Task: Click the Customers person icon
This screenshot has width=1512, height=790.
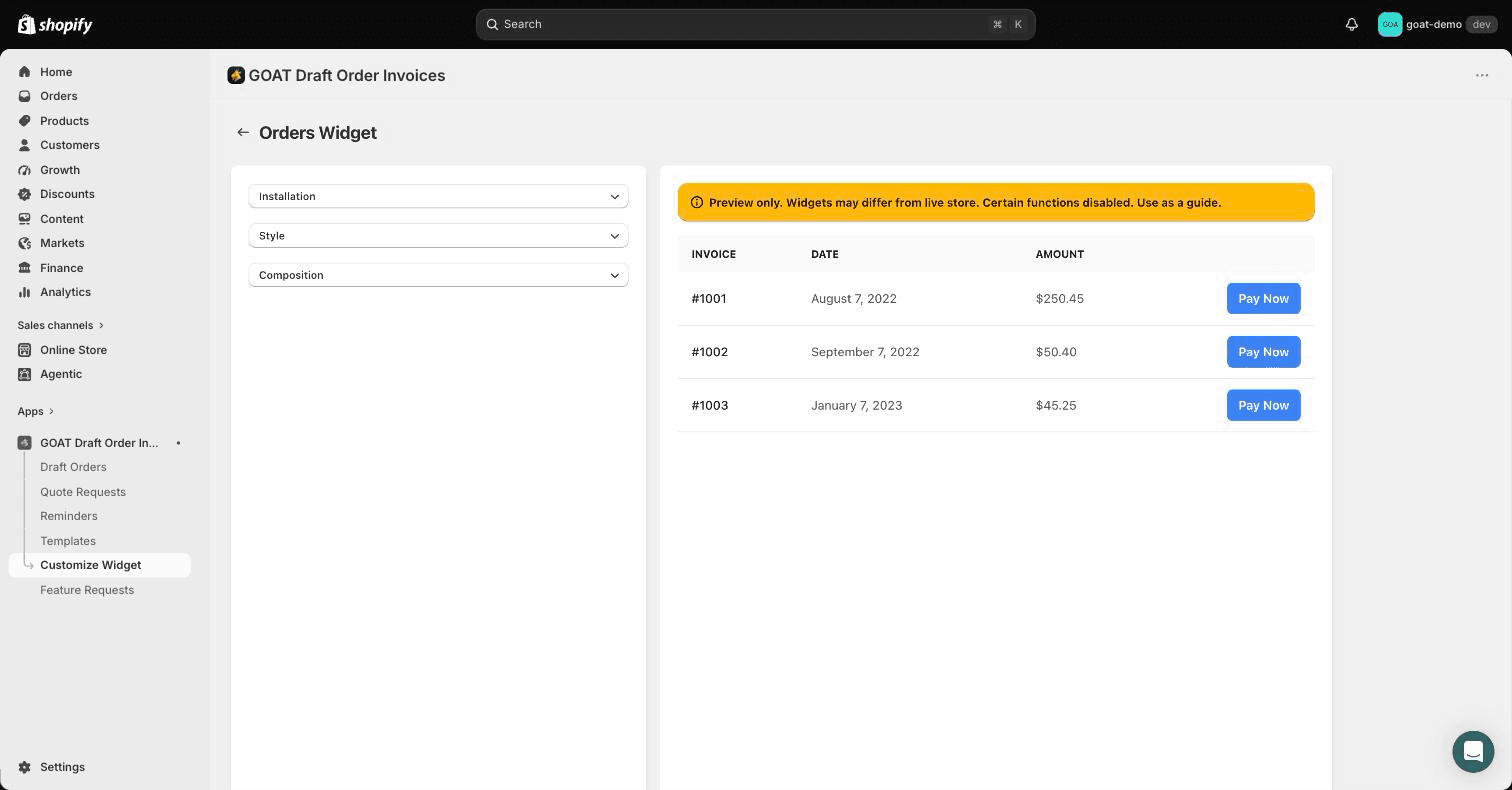Action: 25,145
